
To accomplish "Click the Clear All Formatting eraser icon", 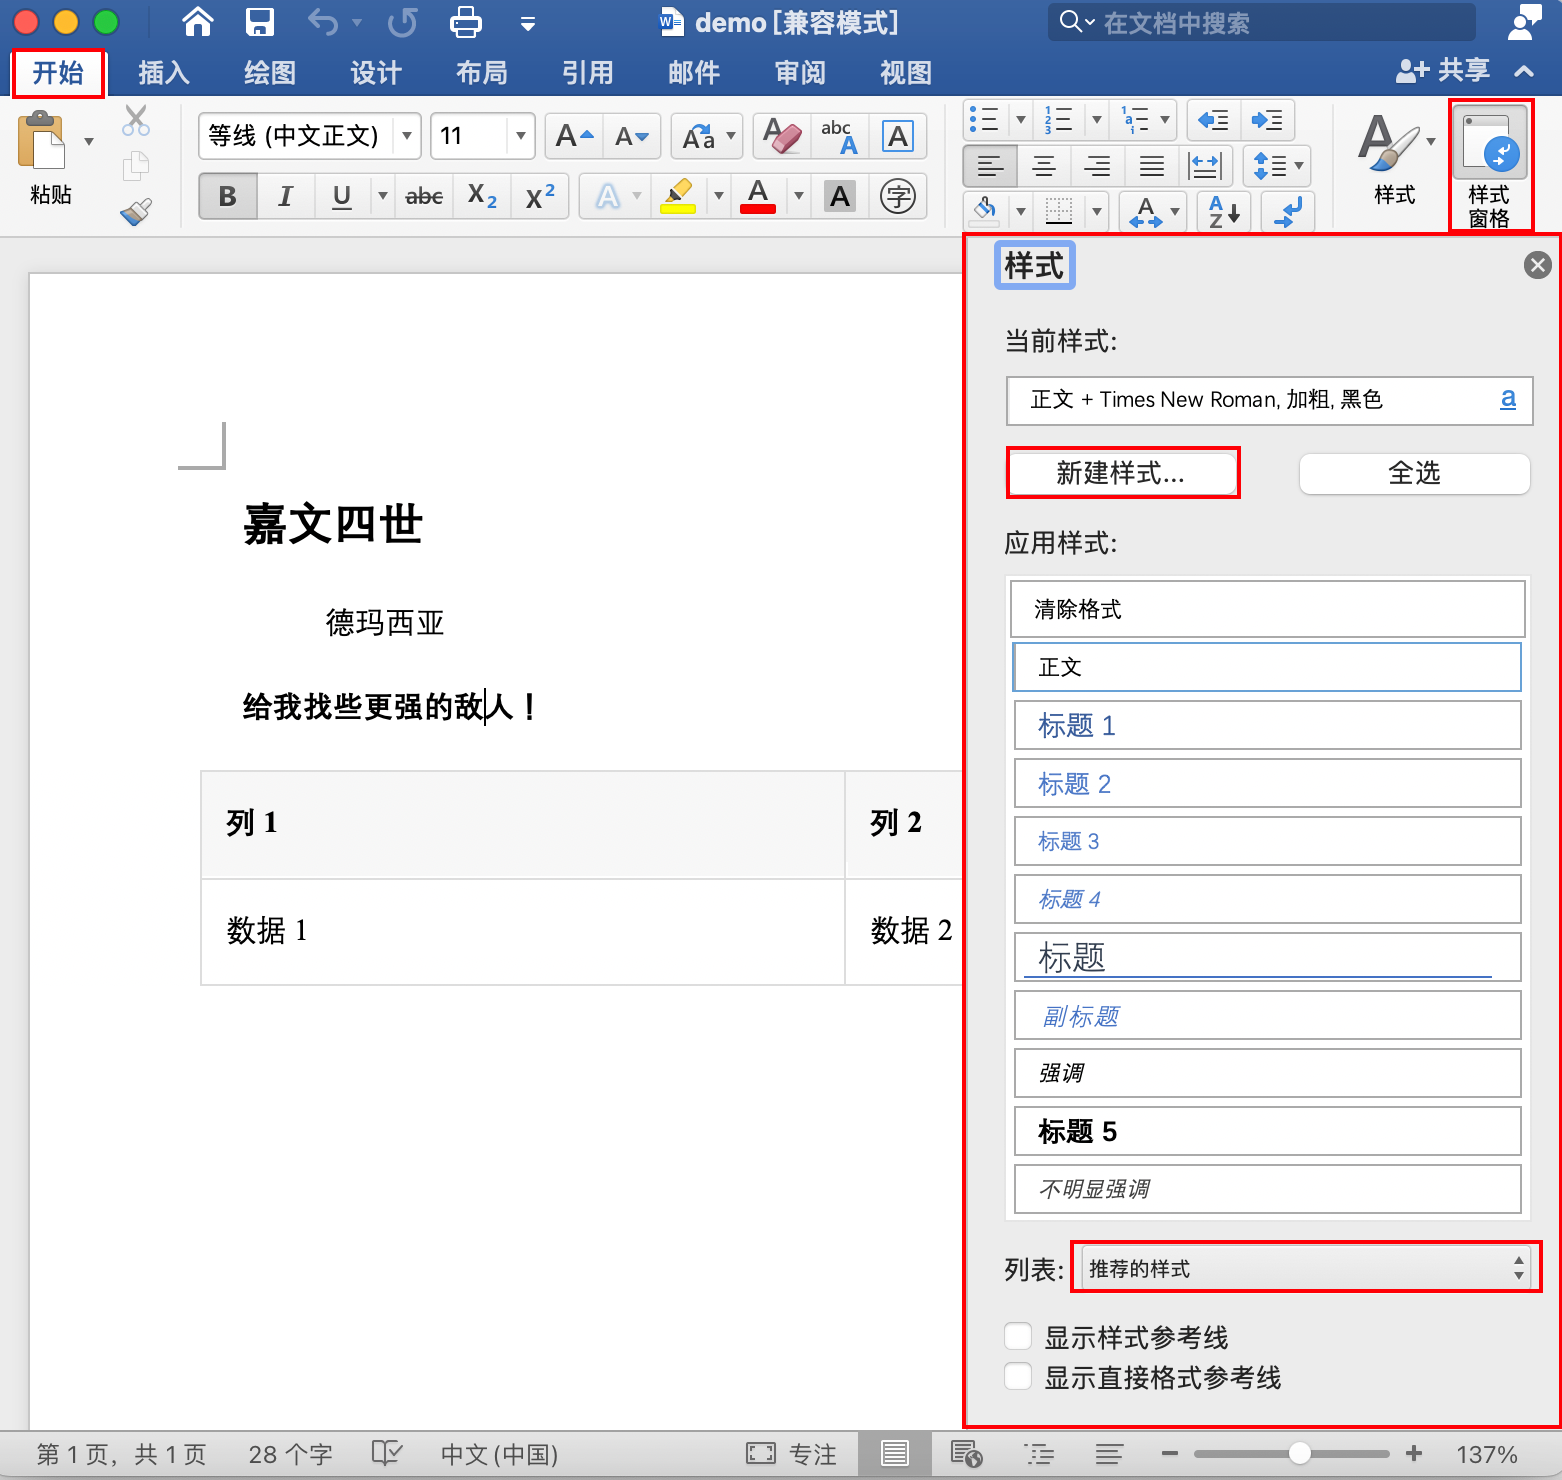I will coord(782,136).
